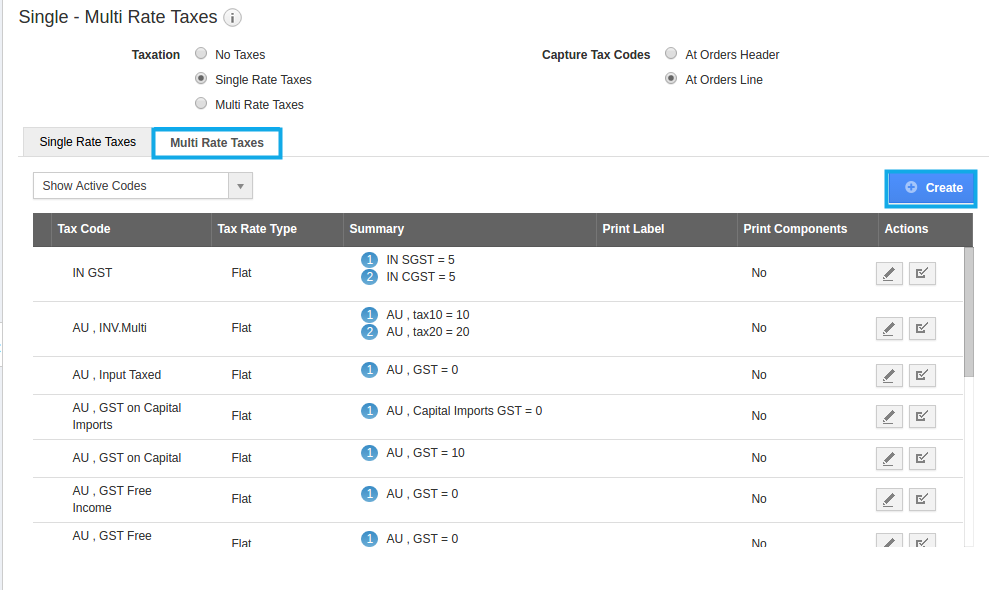This screenshot has width=996, height=590.
Task: Edit the AU , GST Free Income row
Action: click(888, 499)
